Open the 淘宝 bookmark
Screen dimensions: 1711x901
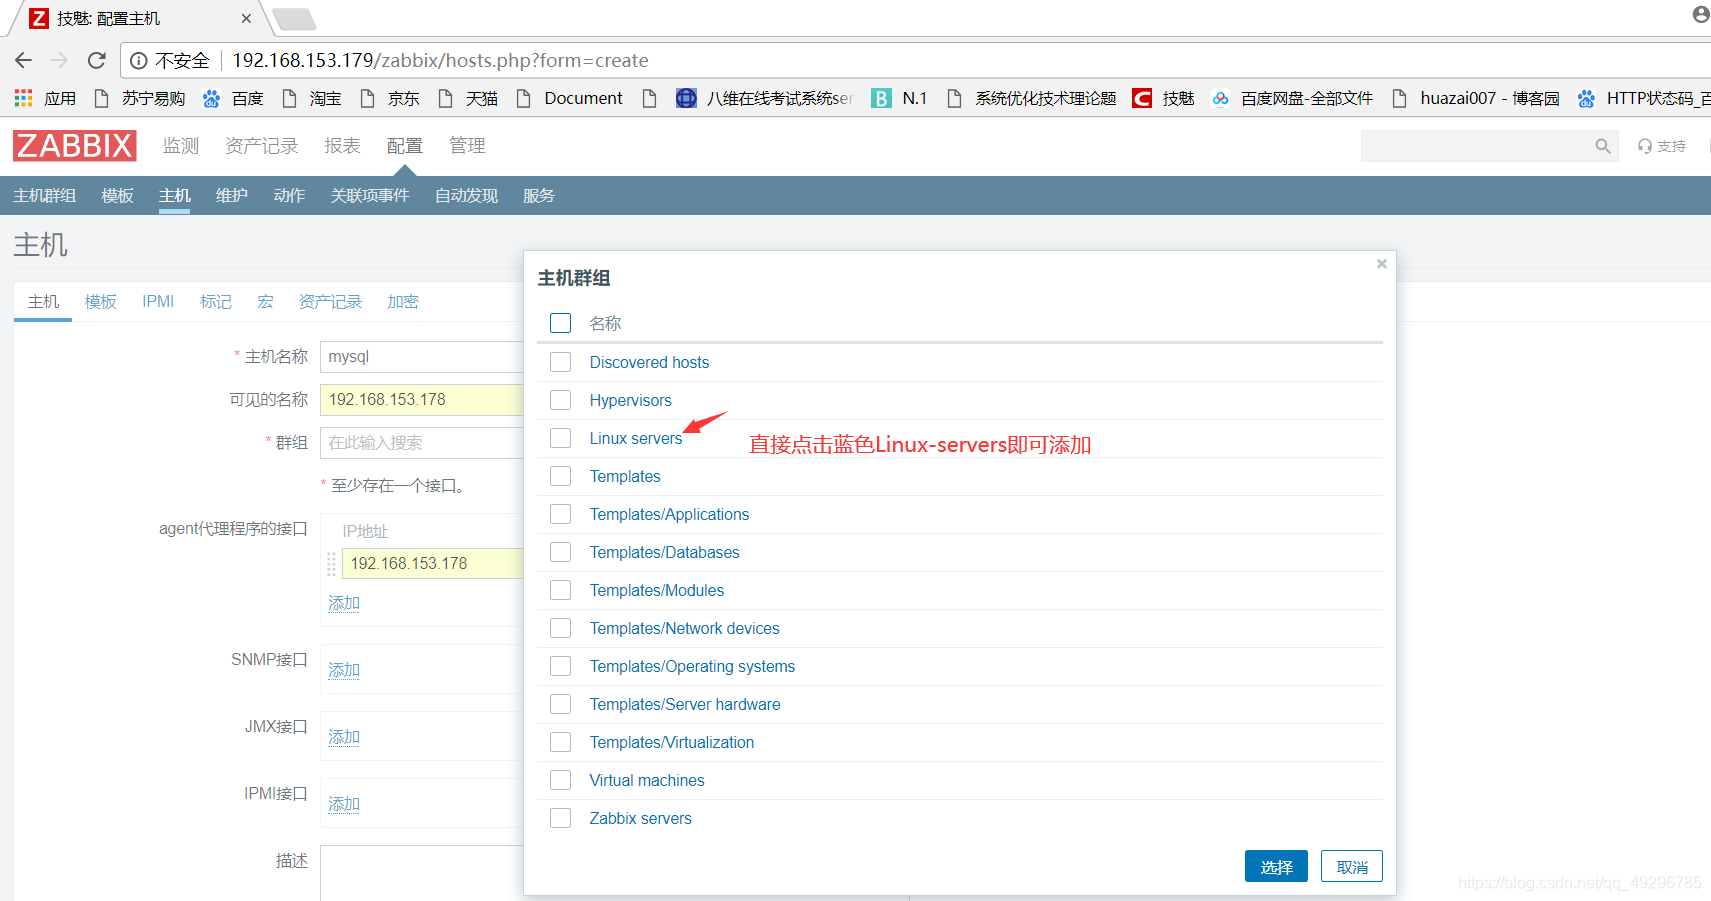(312, 98)
